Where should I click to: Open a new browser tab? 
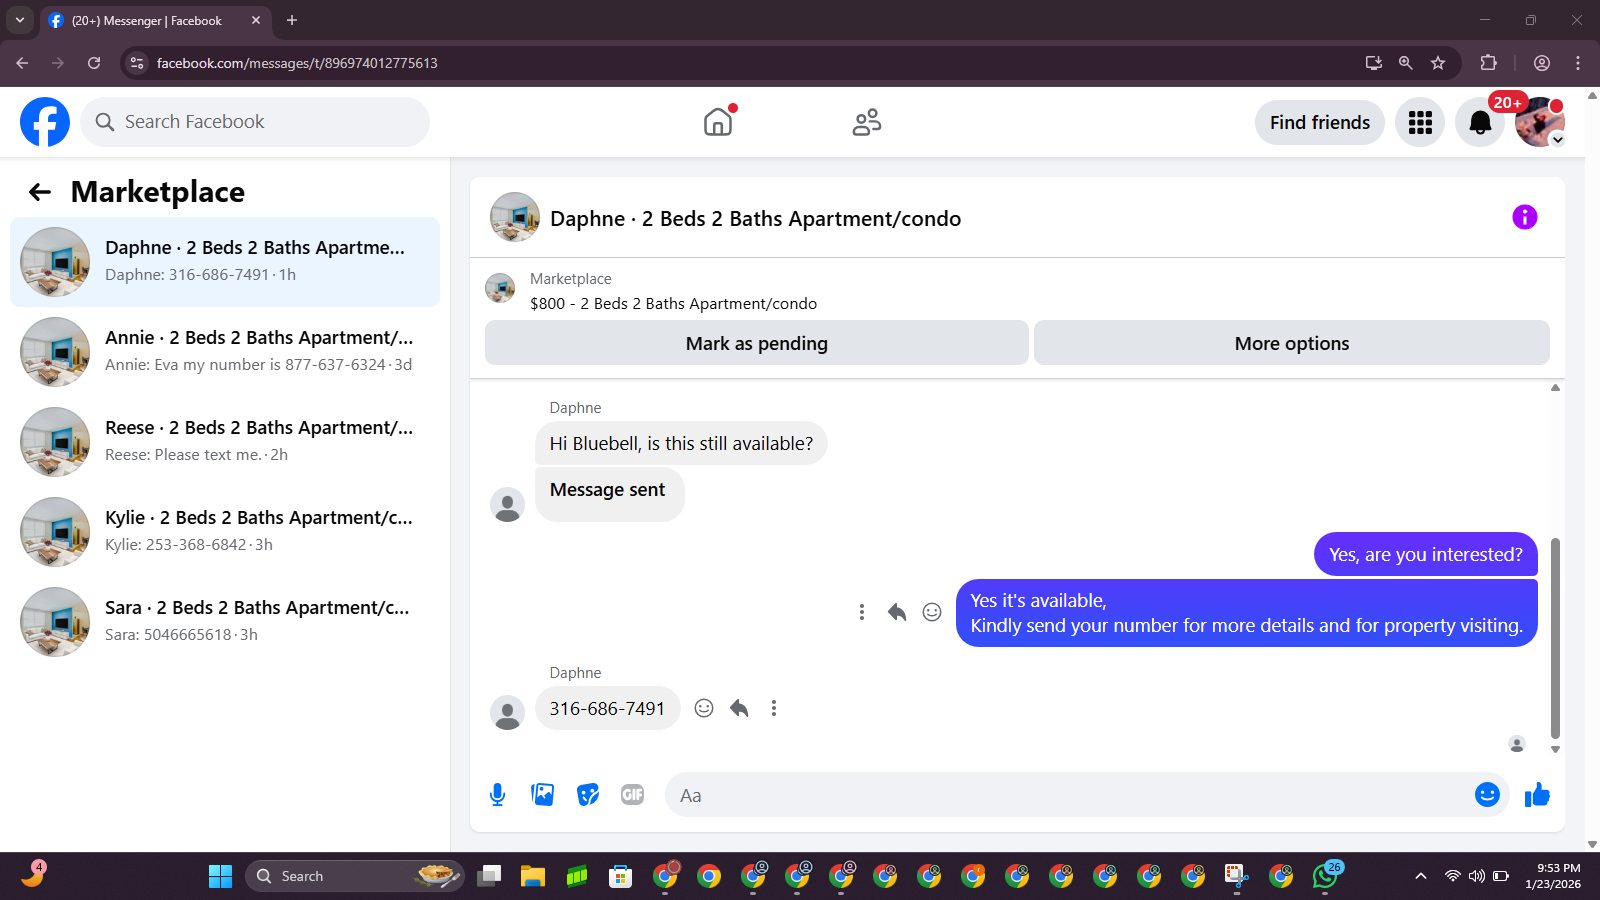[292, 20]
